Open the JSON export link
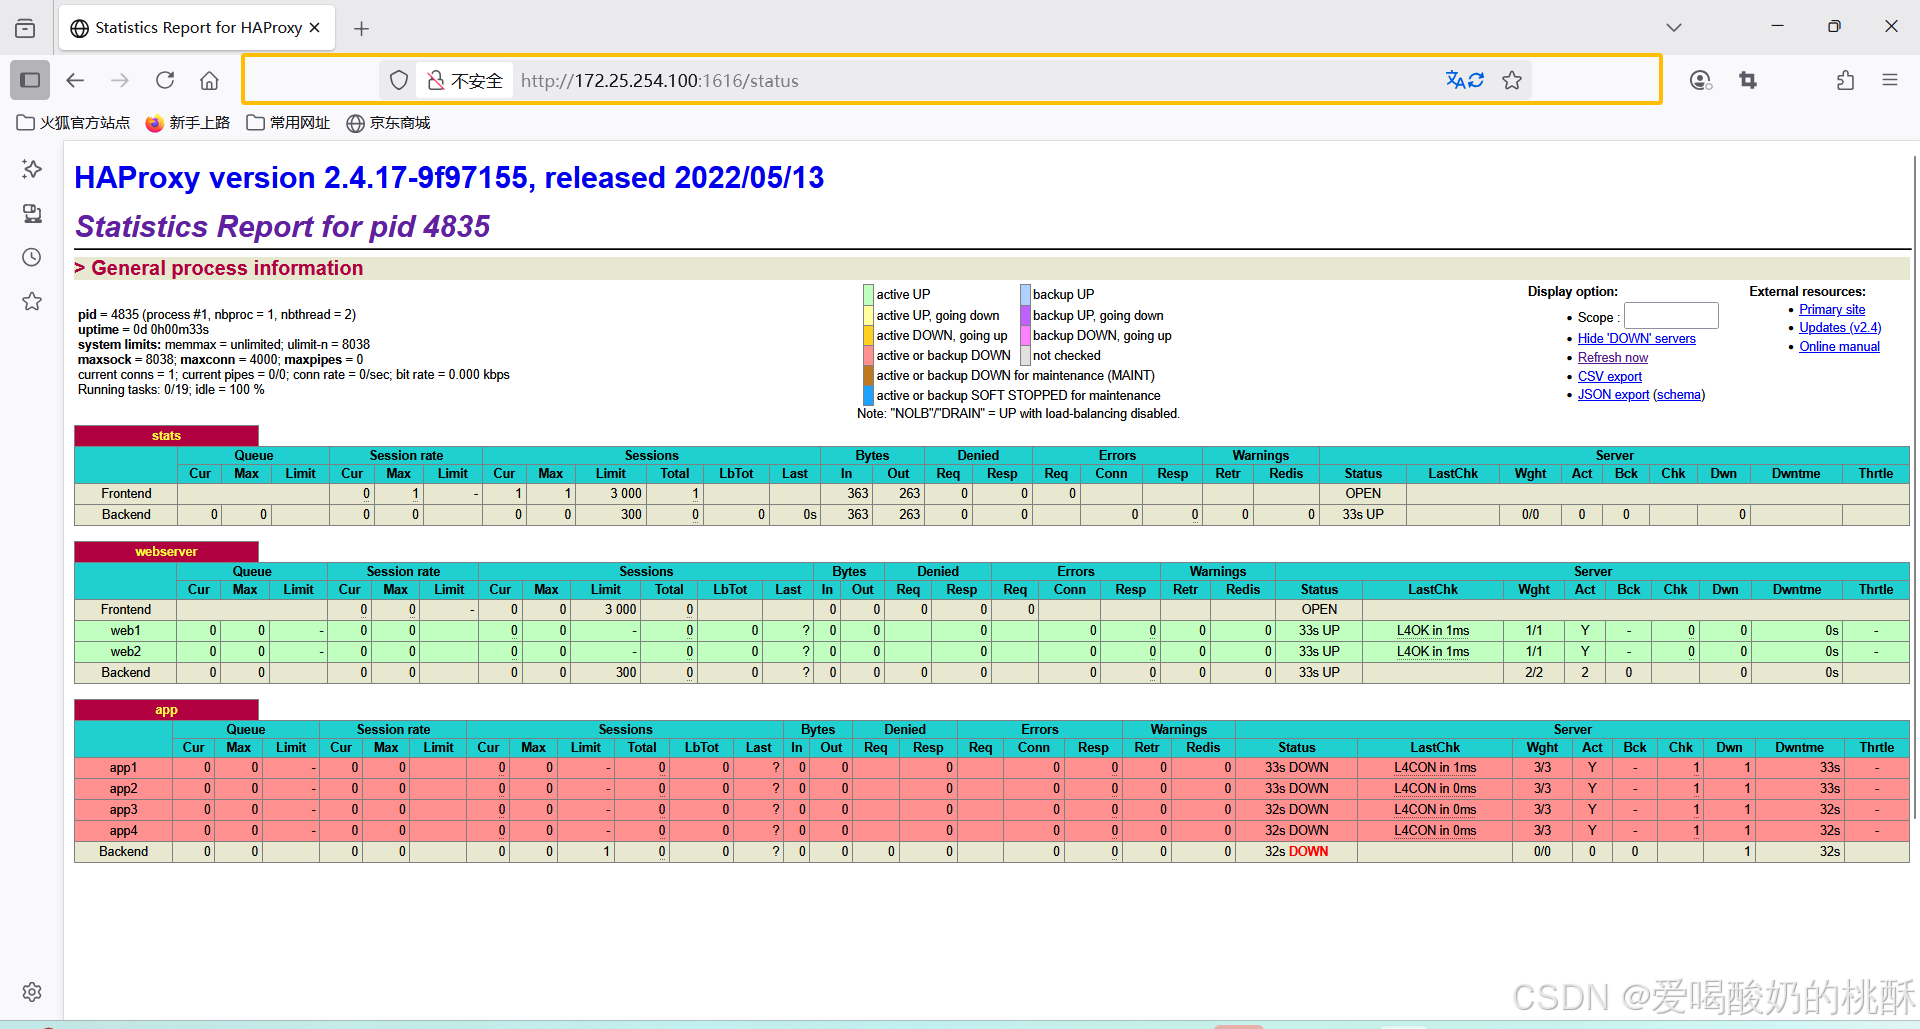The image size is (1920, 1029). tap(1613, 395)
